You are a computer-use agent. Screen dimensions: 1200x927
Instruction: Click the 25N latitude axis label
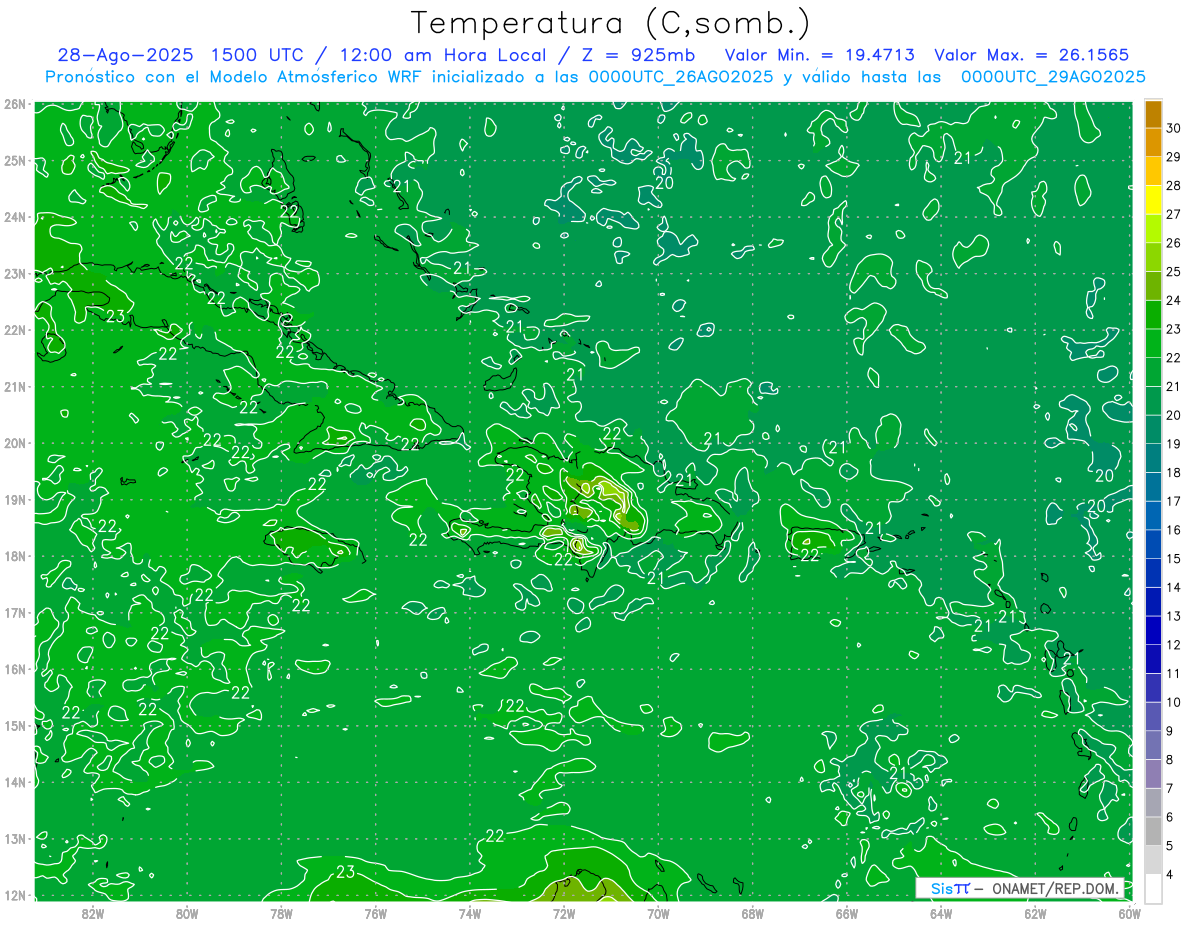(15, 160)
